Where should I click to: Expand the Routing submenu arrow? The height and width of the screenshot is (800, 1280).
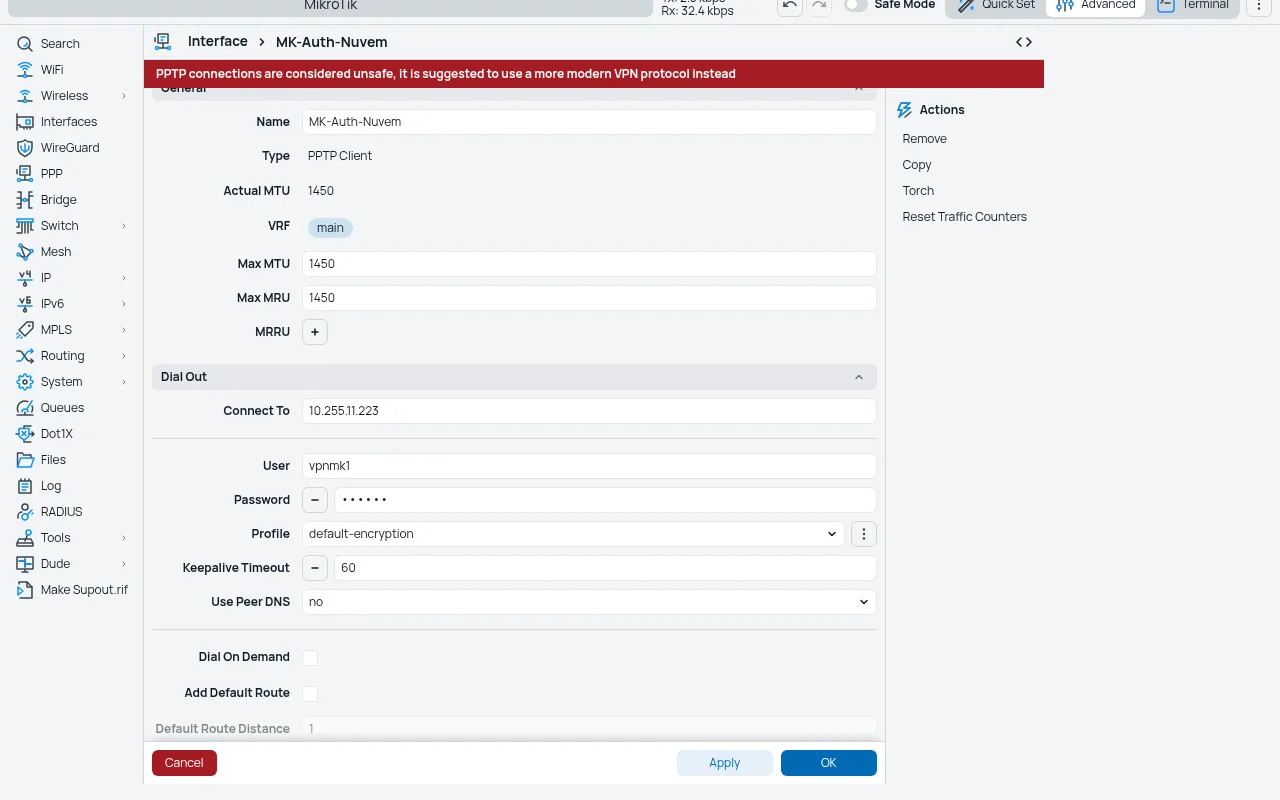[x=124, y=356]
